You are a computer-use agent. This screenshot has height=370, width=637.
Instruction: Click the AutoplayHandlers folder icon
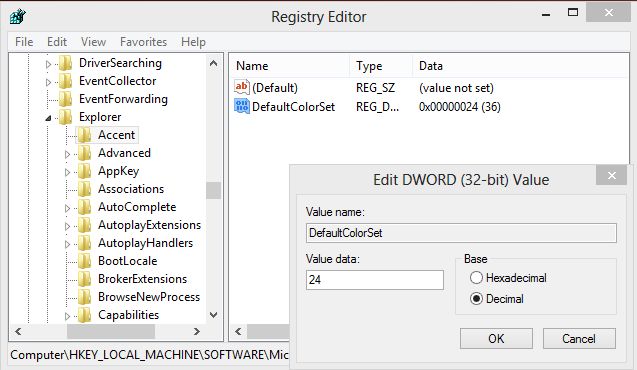(84, 243)
